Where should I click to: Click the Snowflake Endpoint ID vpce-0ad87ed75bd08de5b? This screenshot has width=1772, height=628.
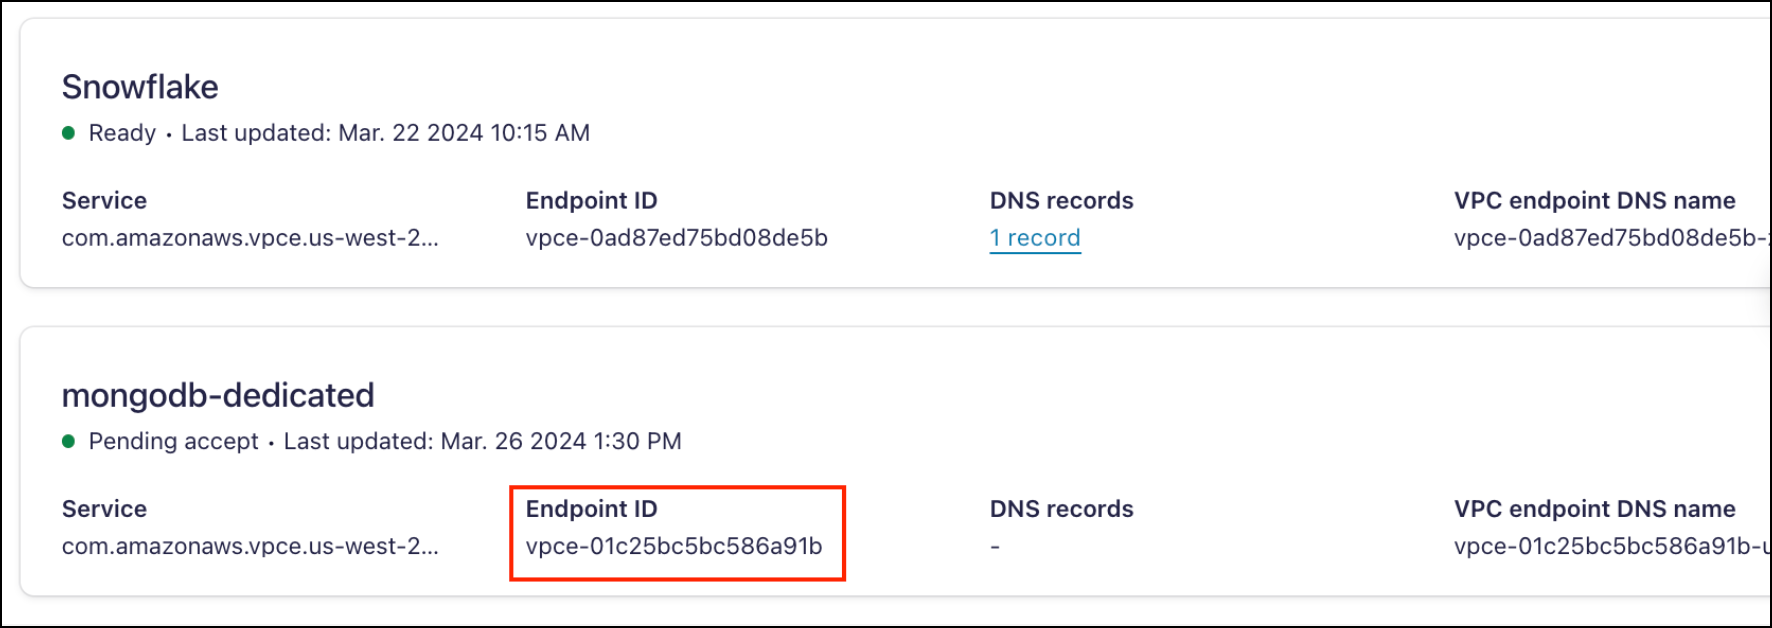[677, 238]
